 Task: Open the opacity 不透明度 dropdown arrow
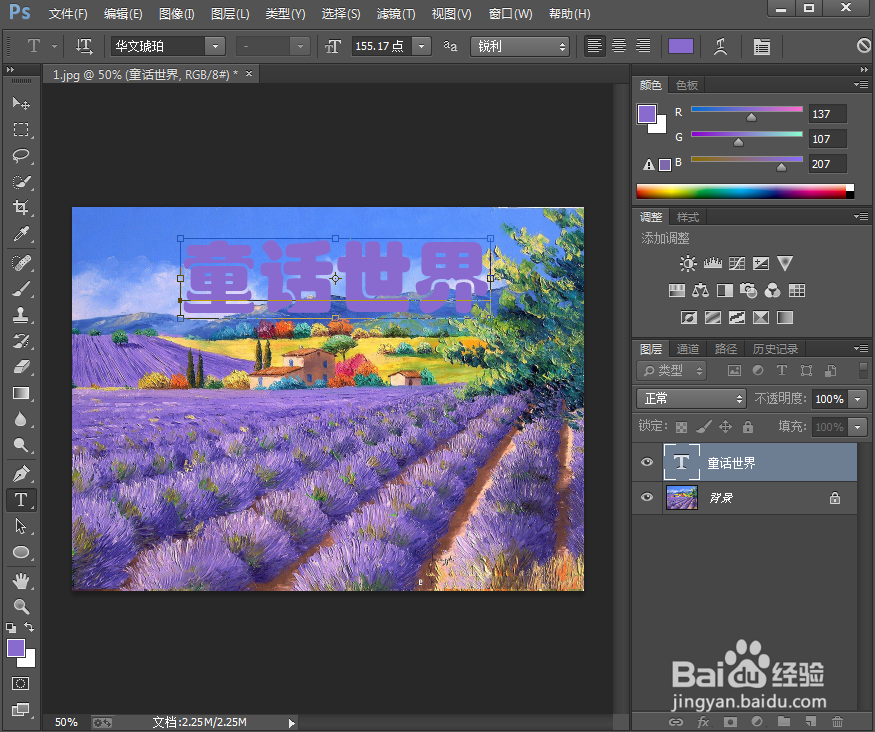[857, 398]
